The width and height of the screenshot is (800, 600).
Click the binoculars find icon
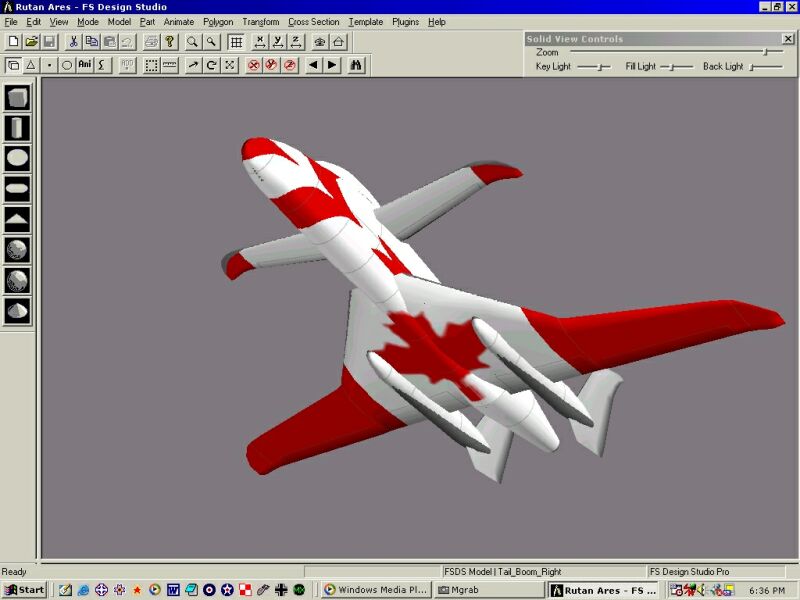click(356, 65)
